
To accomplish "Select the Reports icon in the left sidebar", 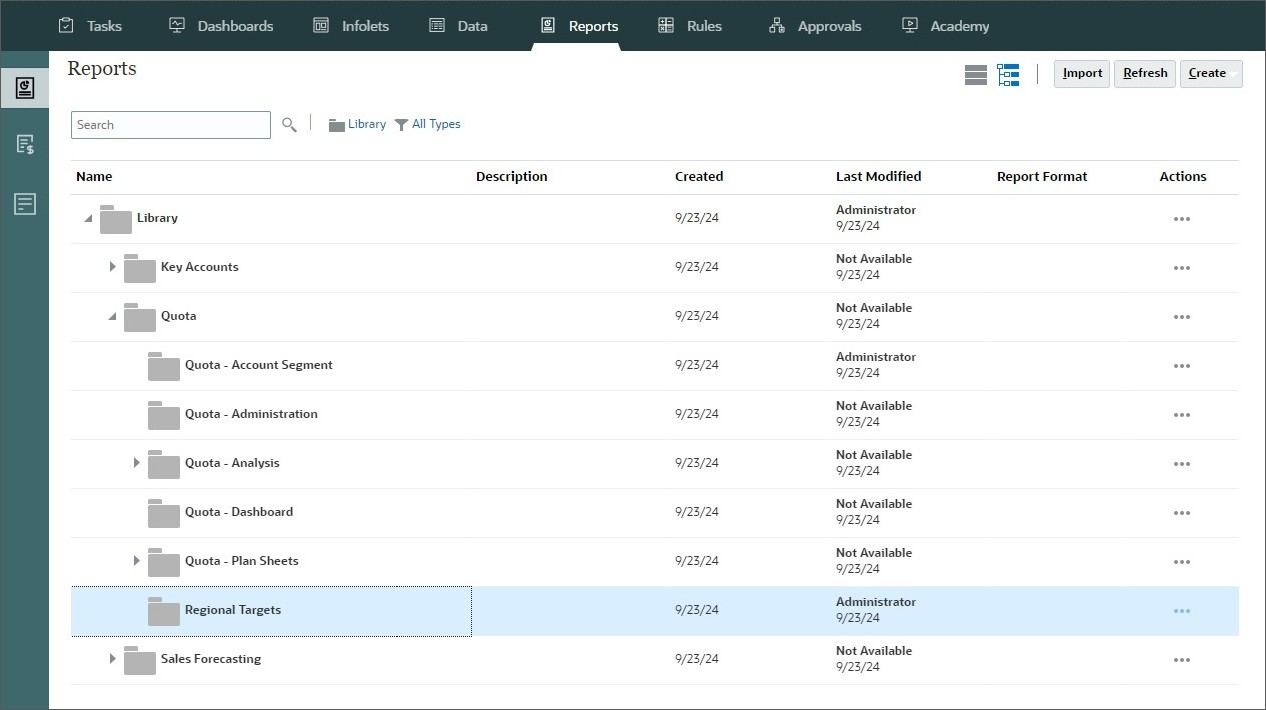I will coord(25,87).
